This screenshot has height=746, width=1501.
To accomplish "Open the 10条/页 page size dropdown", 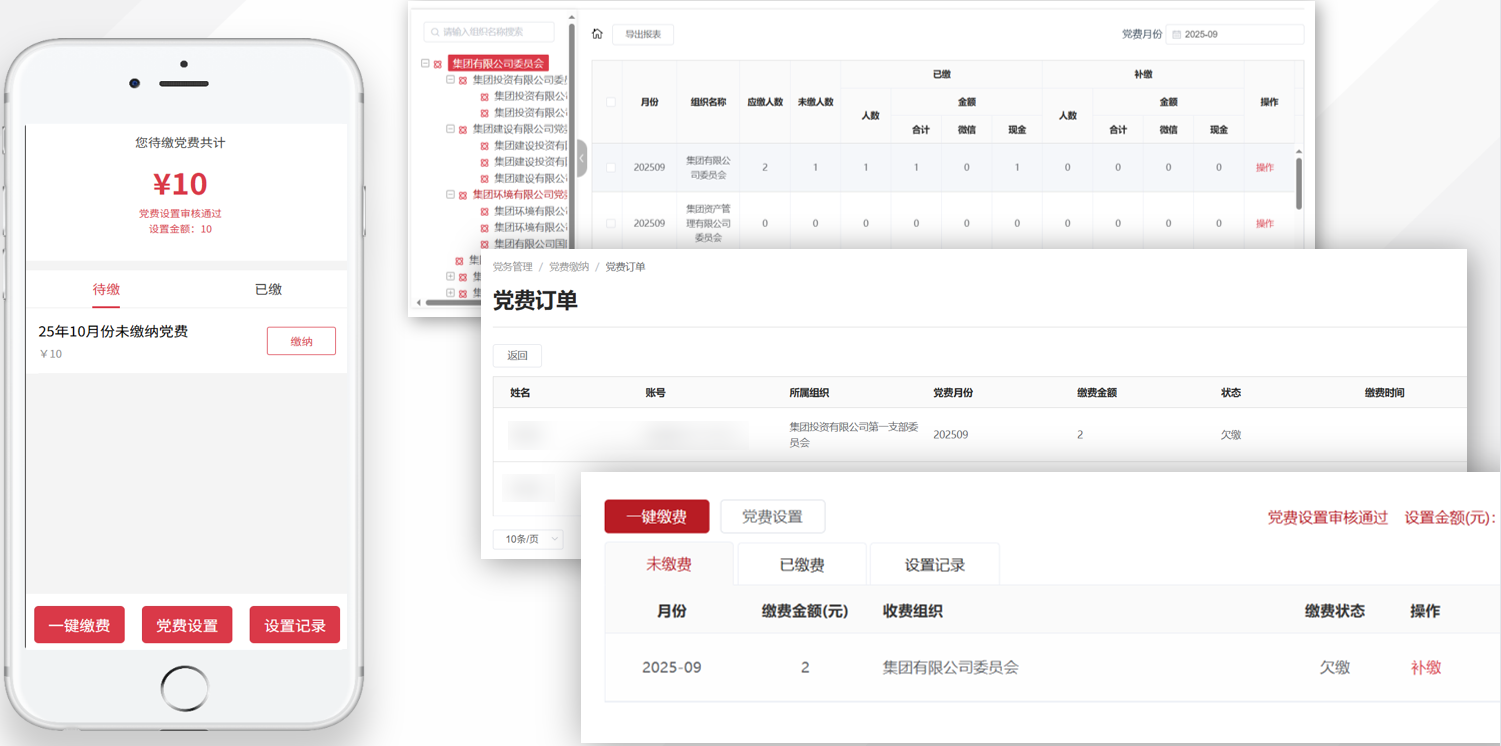I will click(528, 539).
